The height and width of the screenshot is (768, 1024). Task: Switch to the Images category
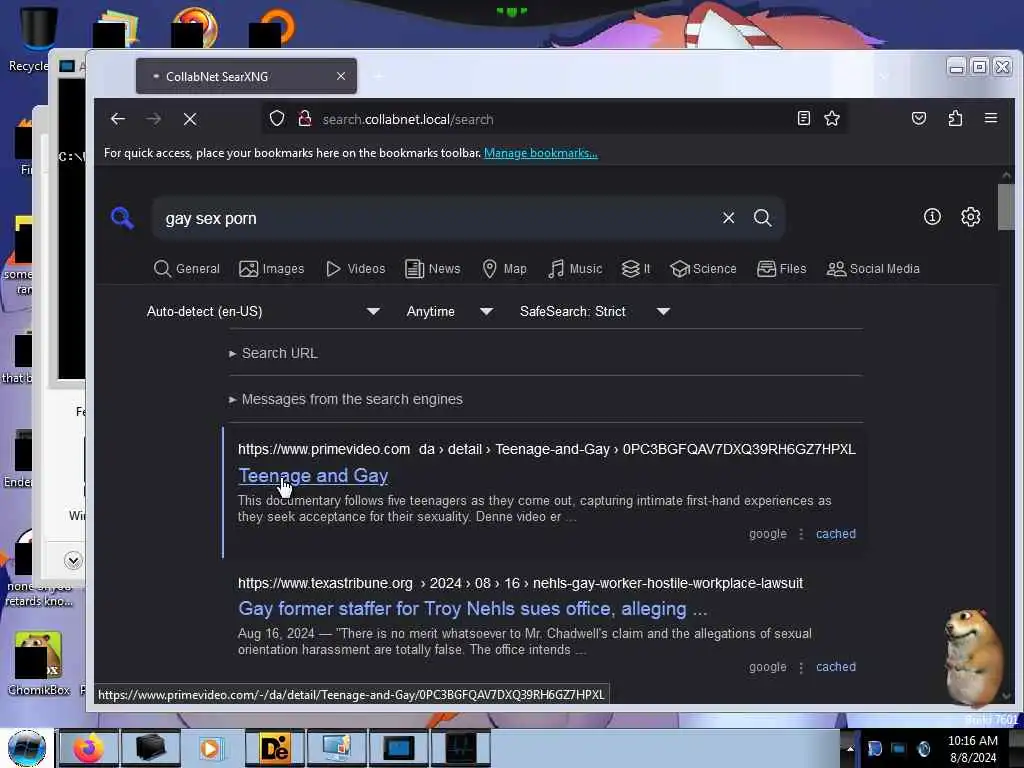click(272, 268)
